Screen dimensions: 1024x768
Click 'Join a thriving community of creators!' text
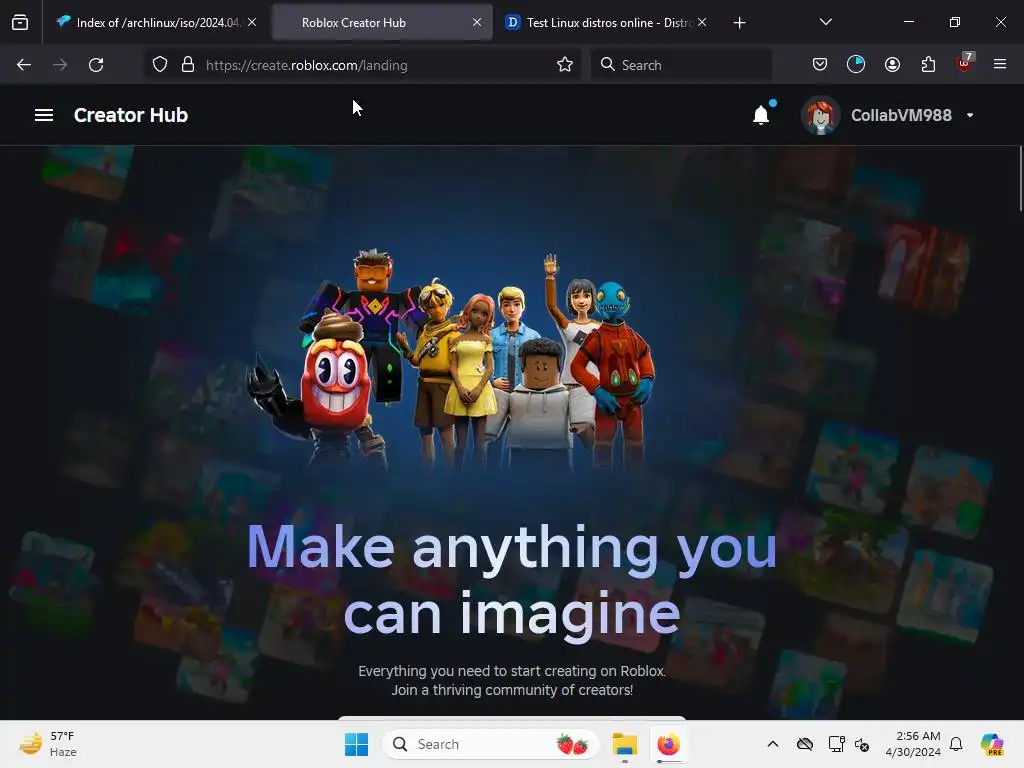(512, 690)
